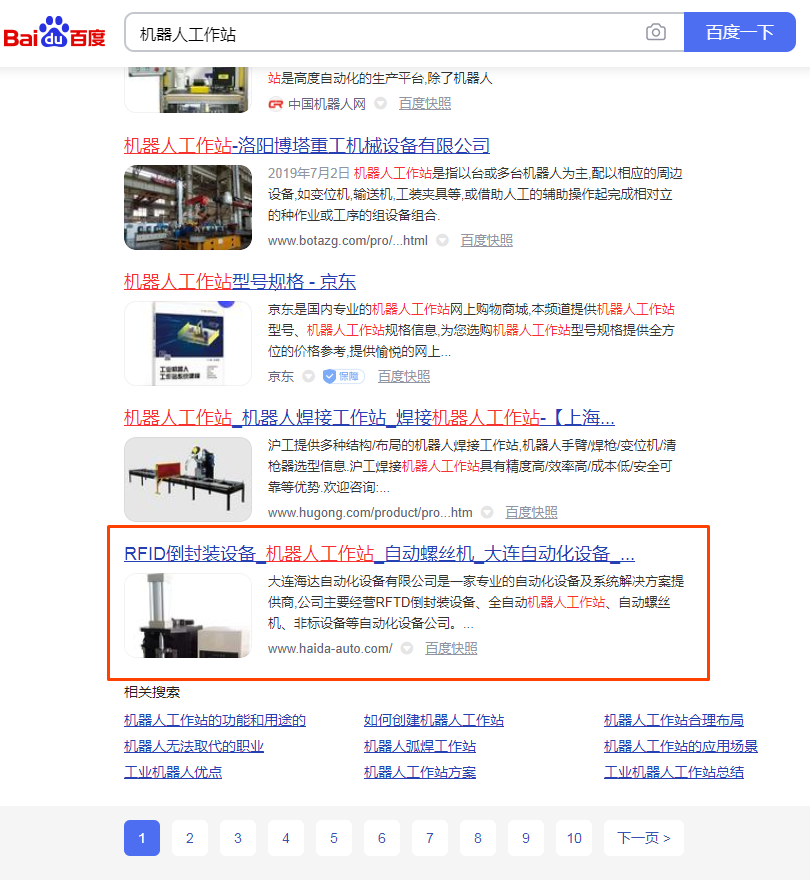Click the www.haida-auto.com/ URL
Screen dimensions: 810x880
pos(330,649)
